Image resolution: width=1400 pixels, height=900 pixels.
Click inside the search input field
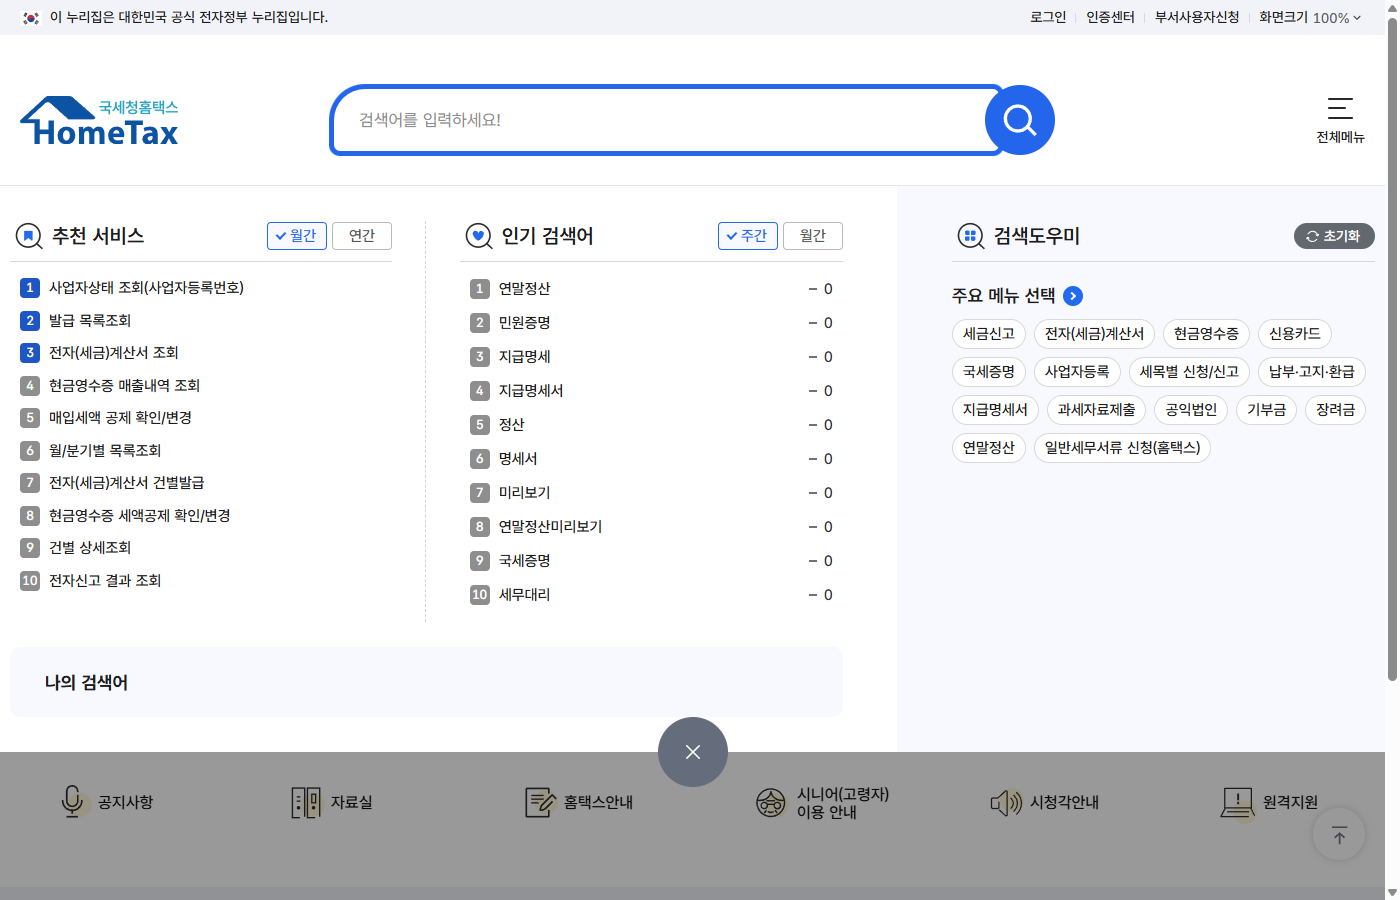[660, 119]
